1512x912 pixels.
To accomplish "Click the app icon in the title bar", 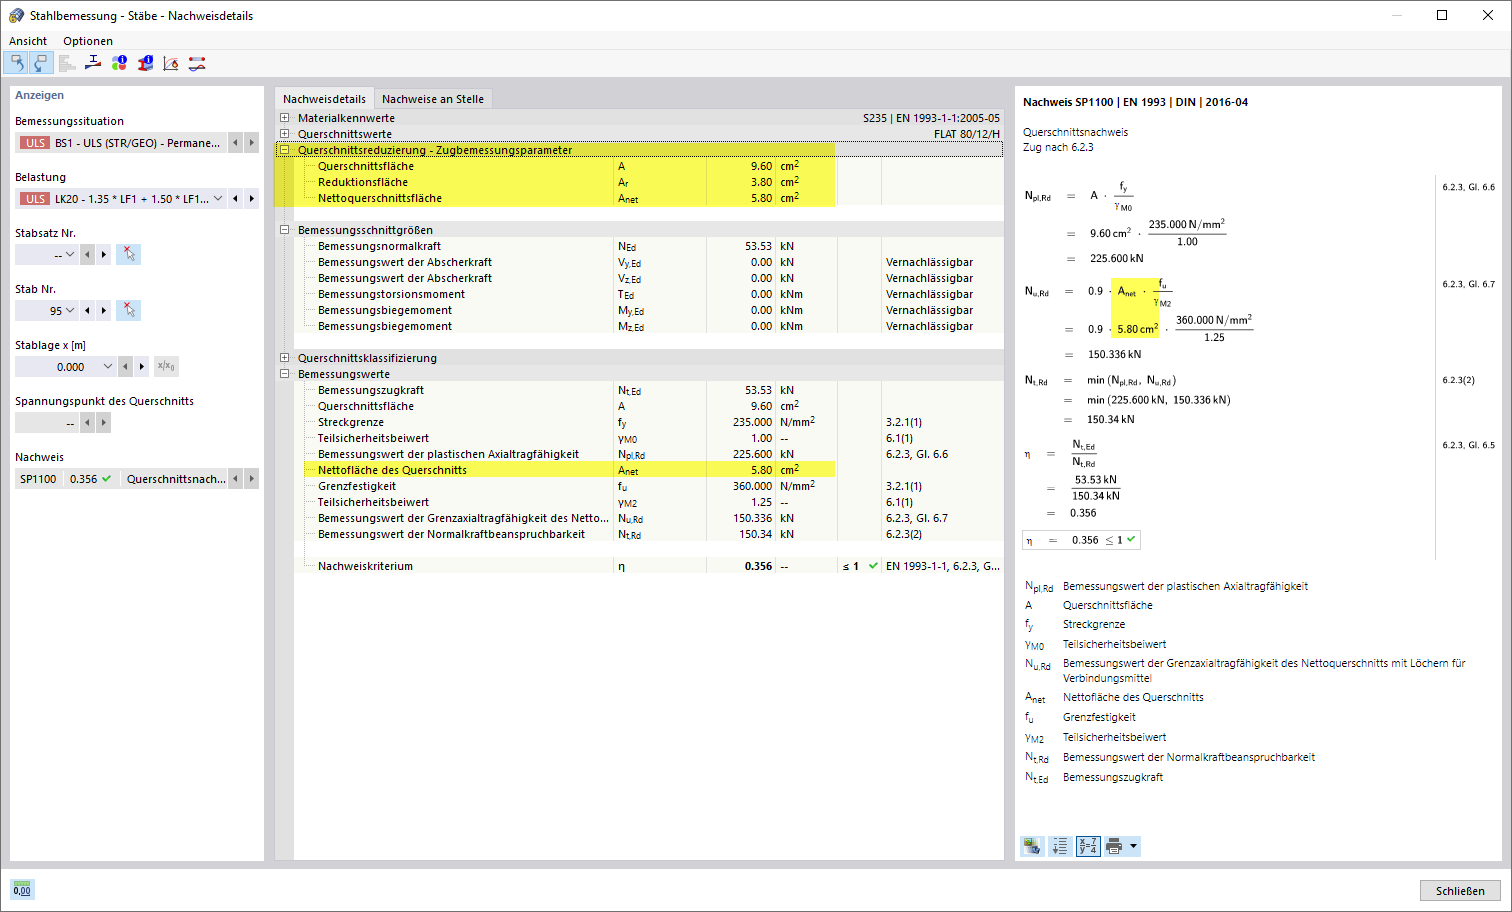I will [x=16, y=15].
